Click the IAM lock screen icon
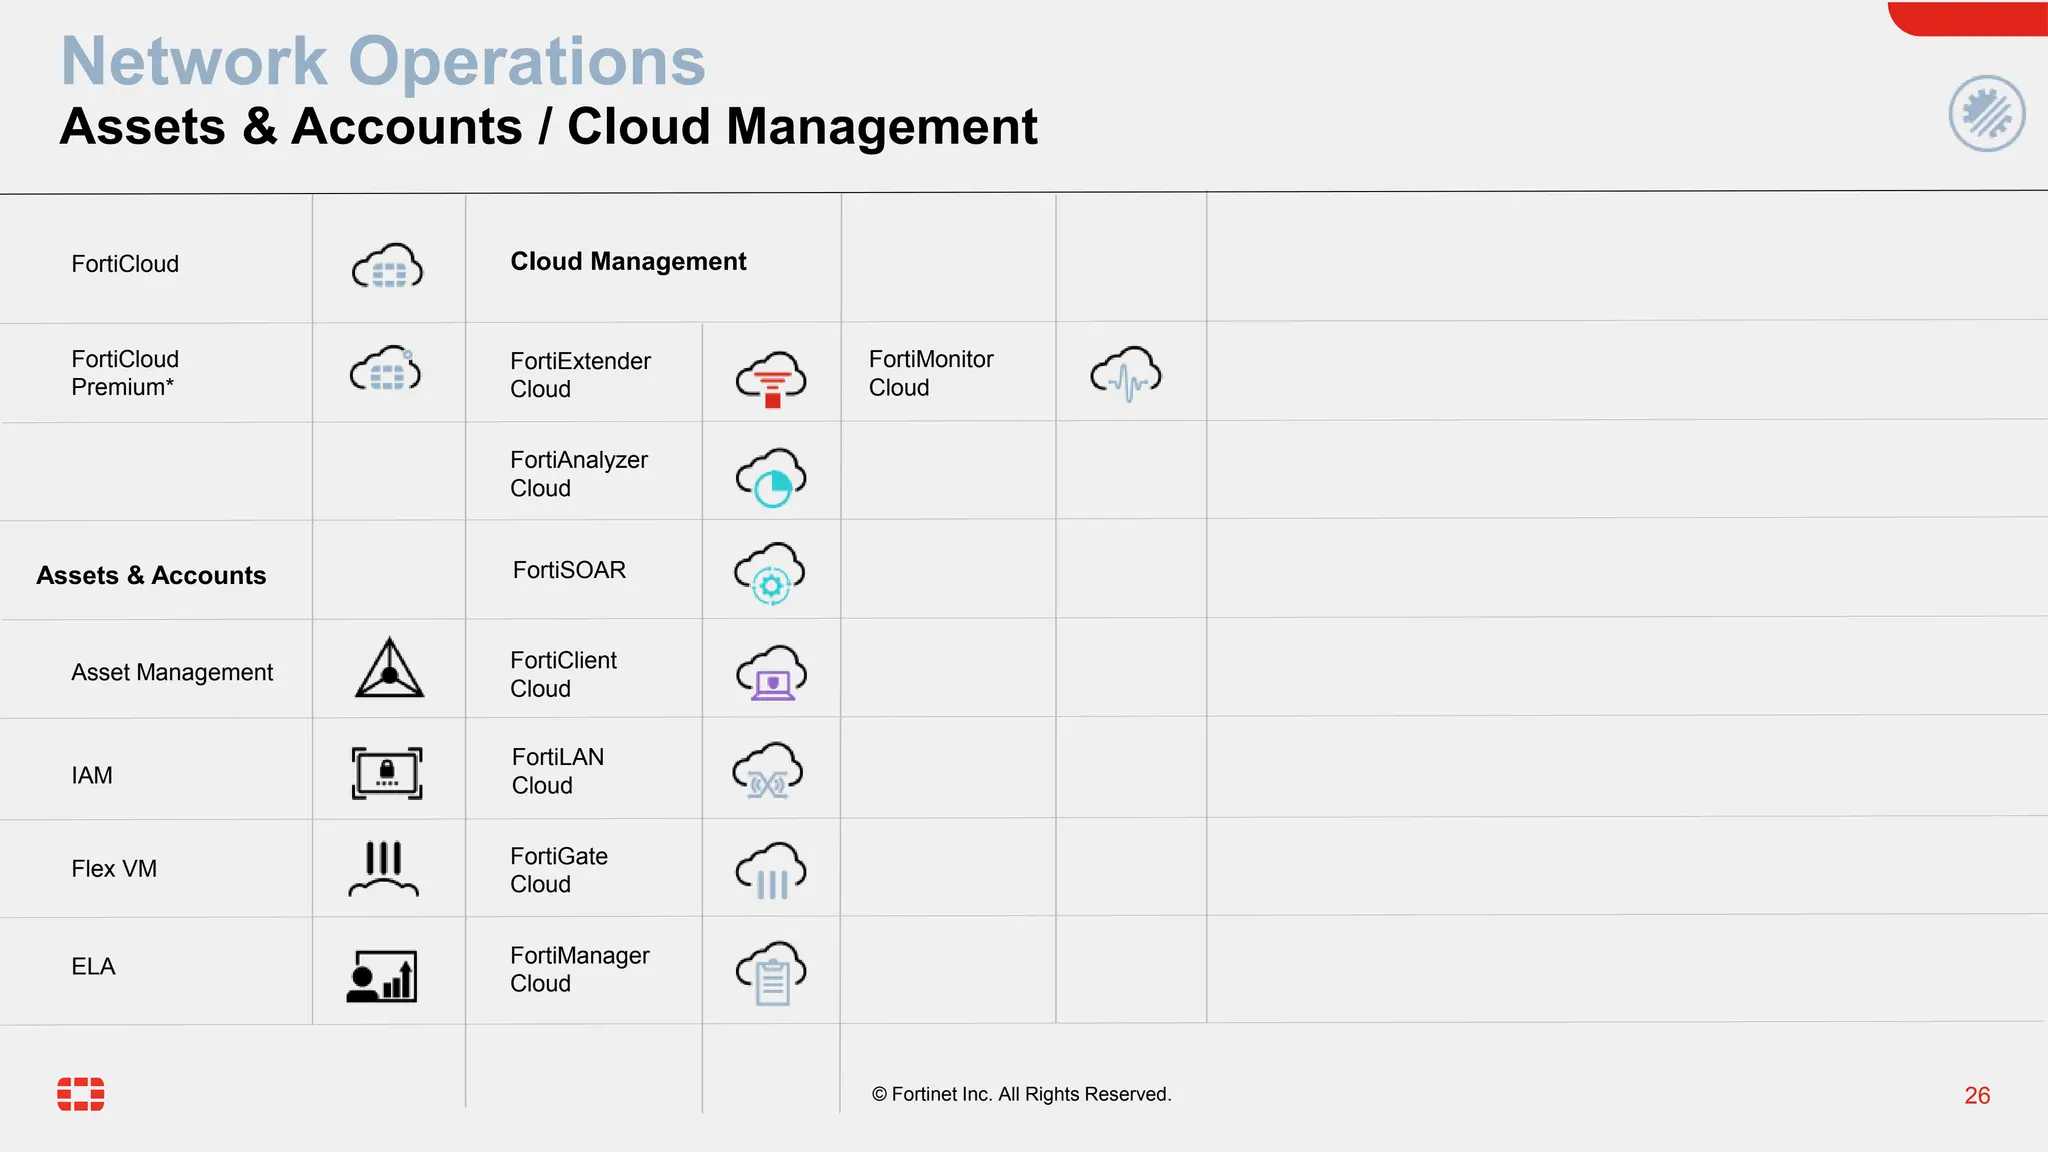This screenshot has height=1152, width=2048. 387,773
